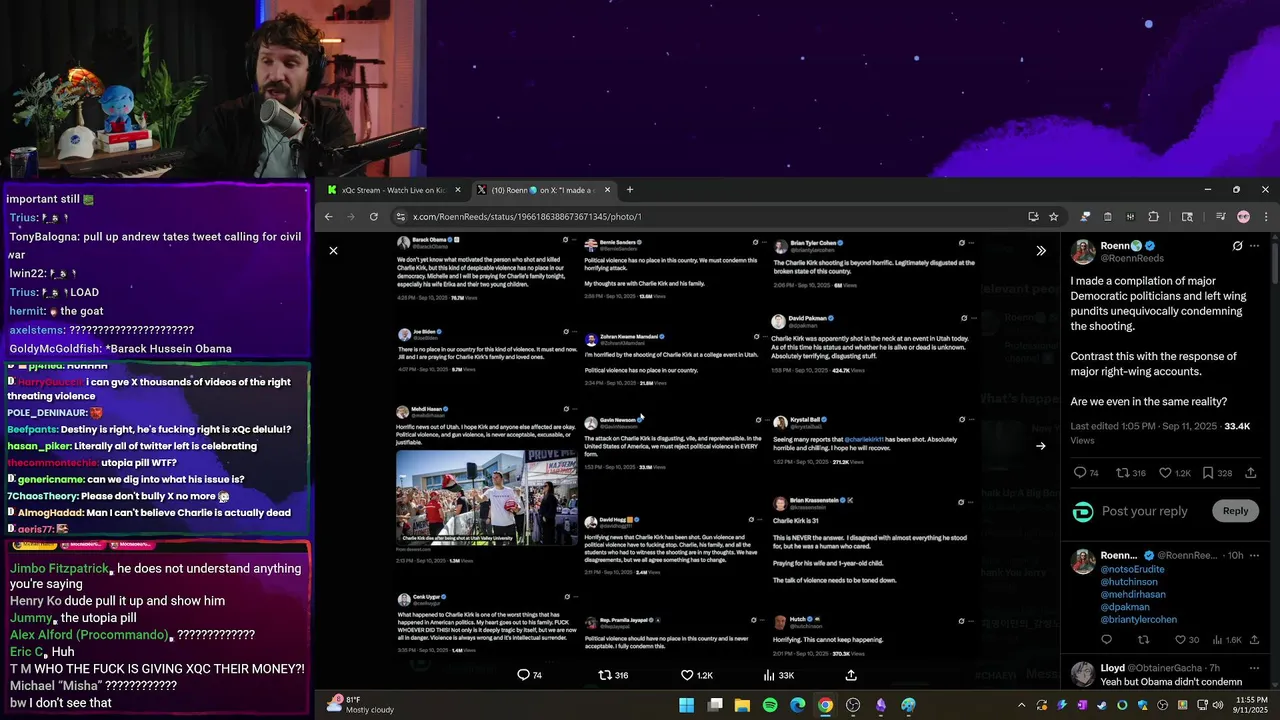1280x720 pixels.
Task: Click the reply count icon in side panel
Action: pyautogui.click(x=1079, y=473)
